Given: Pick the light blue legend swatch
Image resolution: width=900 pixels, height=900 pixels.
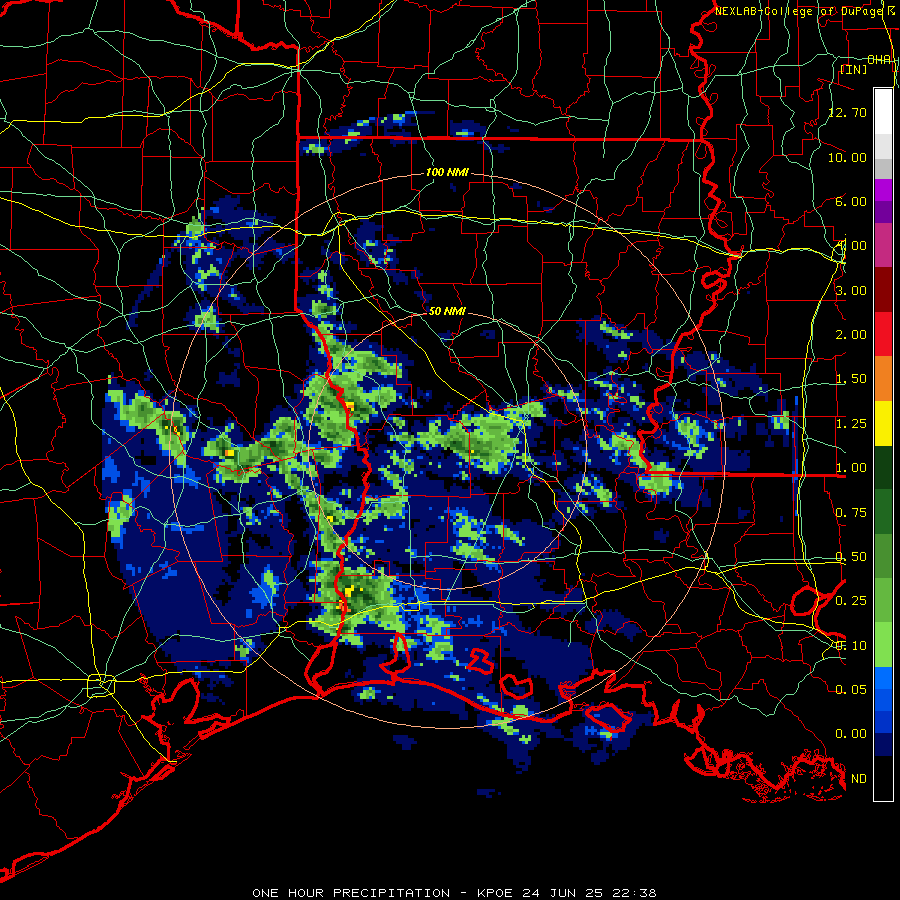Looking at the screenshot, I should coord(883,678).
